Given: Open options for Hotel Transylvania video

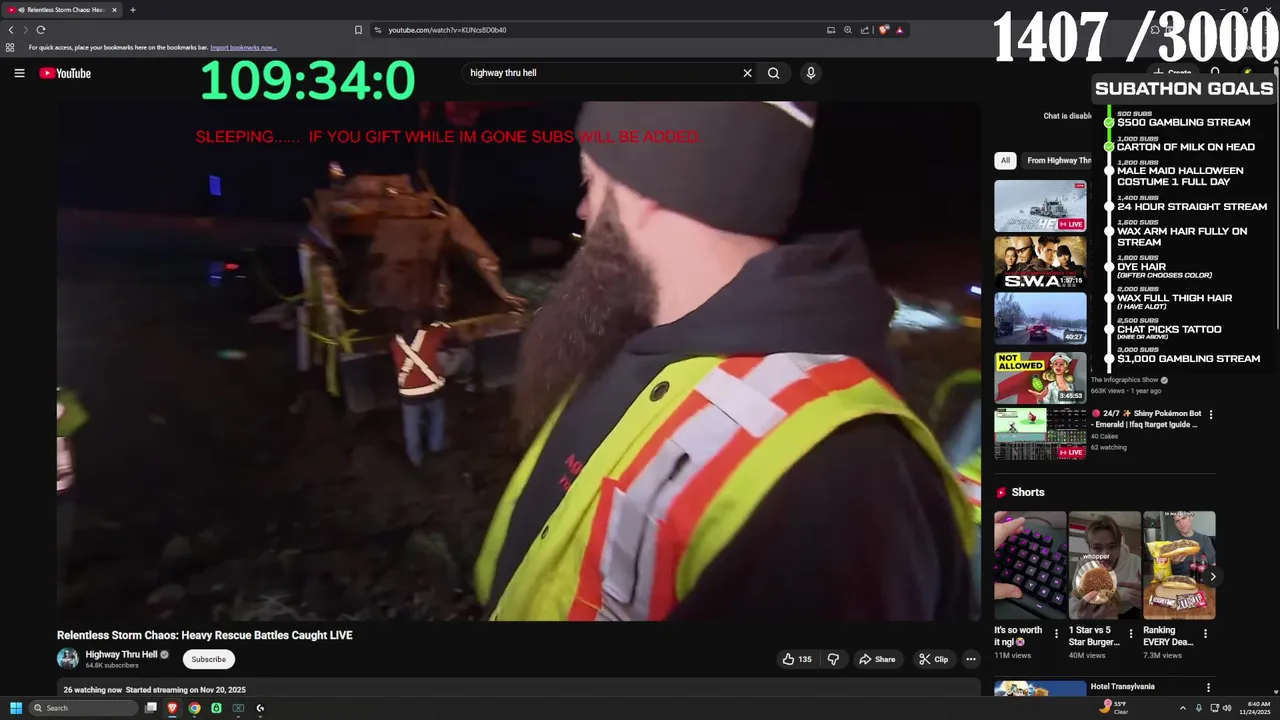Looking at the screenshot, I should tap(1208, 687).
